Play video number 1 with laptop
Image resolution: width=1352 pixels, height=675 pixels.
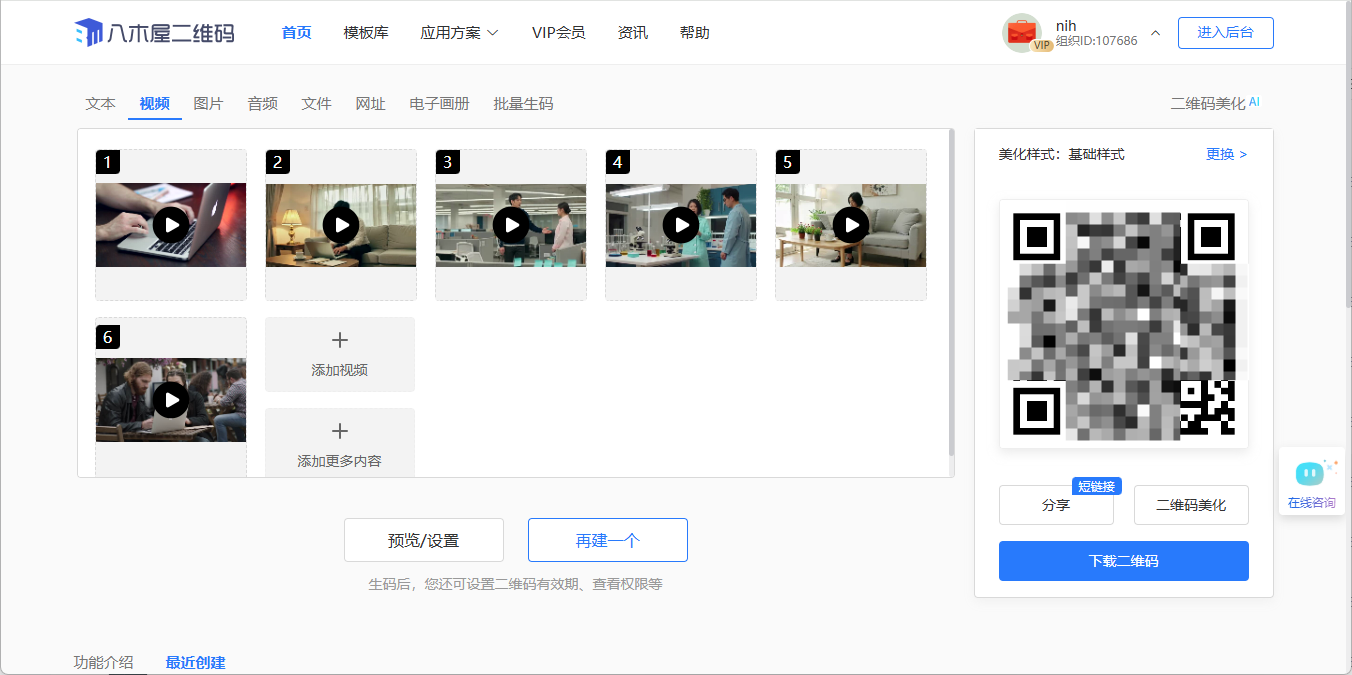click(171, 225)
